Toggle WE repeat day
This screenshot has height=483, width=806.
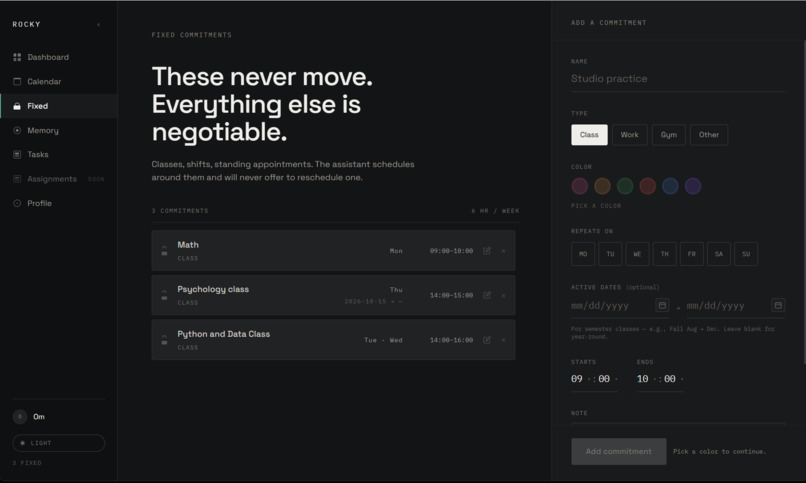pos(637,254)
